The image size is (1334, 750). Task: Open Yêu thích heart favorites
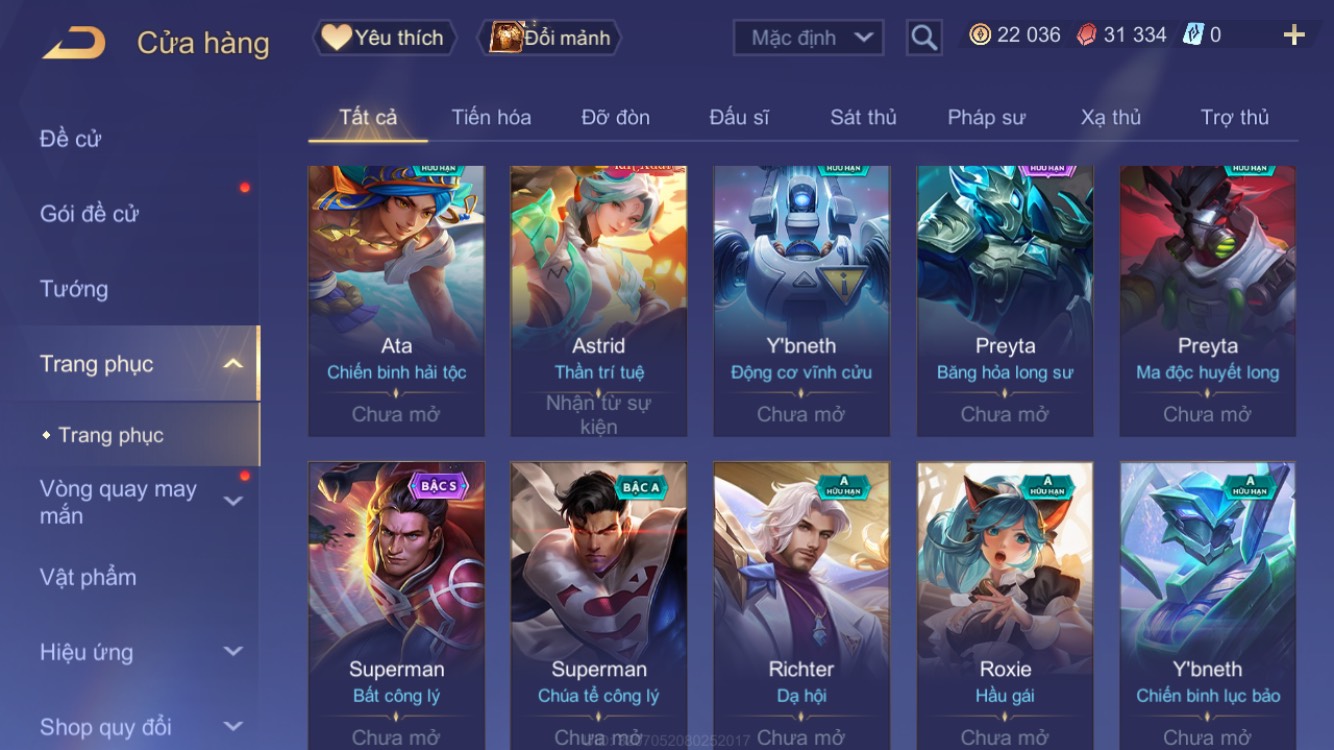[384, 38]
